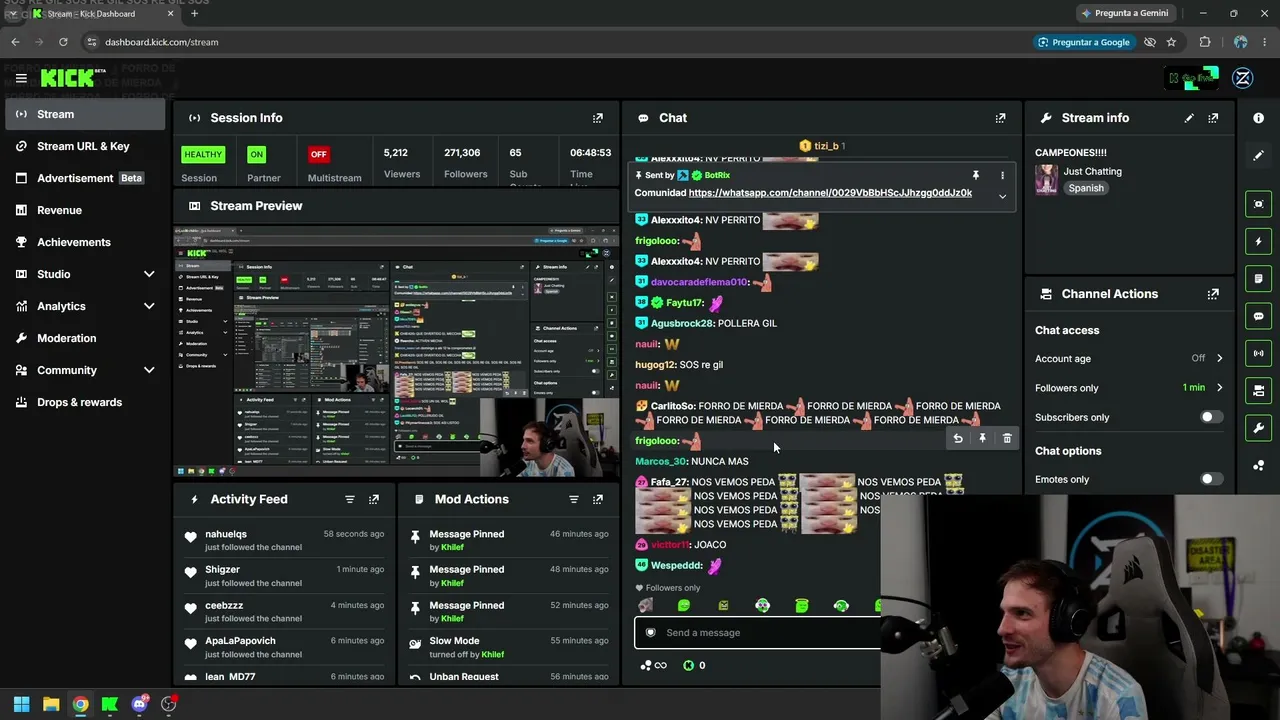Viewport: 1280px width, 720px height.
Task: Open the Activity Feed filter options
Action: 350,499
